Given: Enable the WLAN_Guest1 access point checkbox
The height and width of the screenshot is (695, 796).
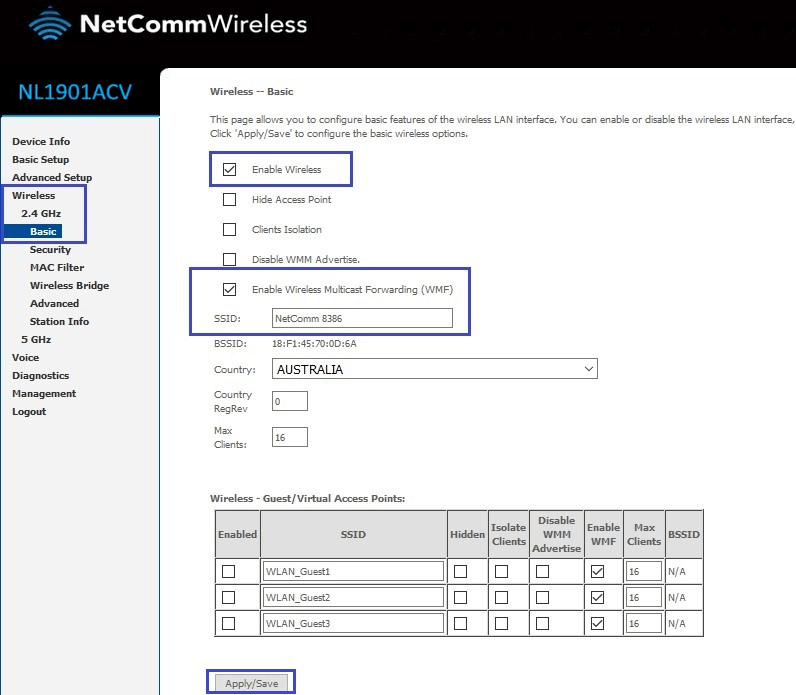Looking at the screenshot, I should coord(228,571).
